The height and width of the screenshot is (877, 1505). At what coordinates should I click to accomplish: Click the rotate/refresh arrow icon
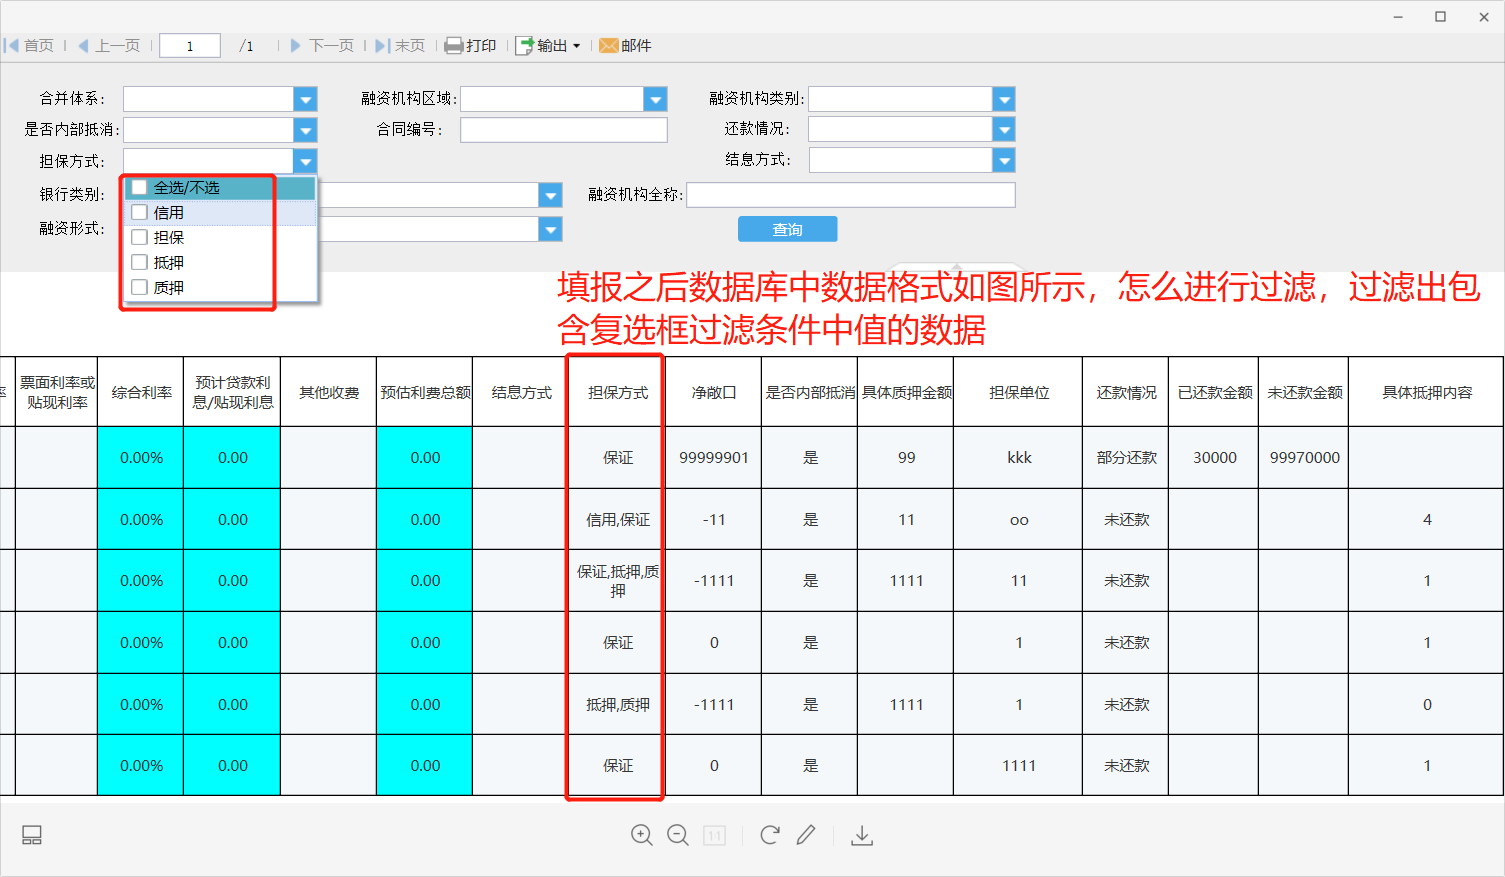click(770, 835)
